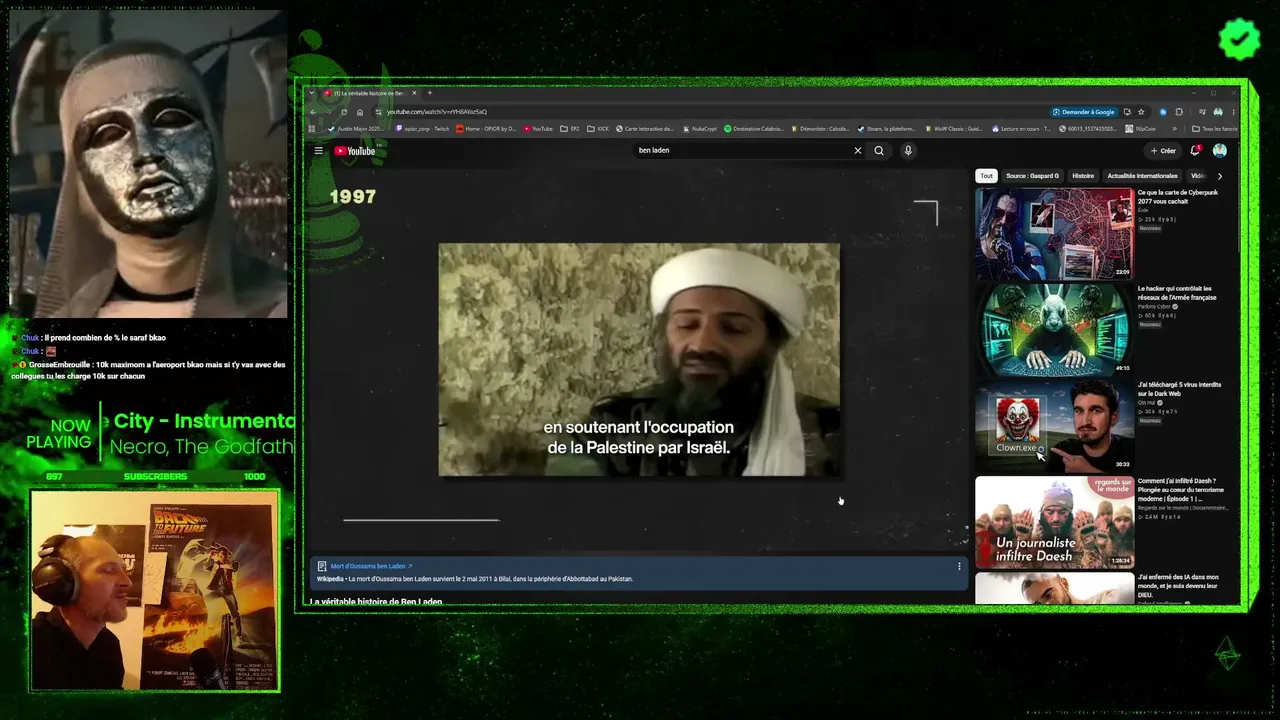Open the EP2 bookmark folder
Image resolution: width=1280 pixels, height=720 pixels.
tap(570, 129)
